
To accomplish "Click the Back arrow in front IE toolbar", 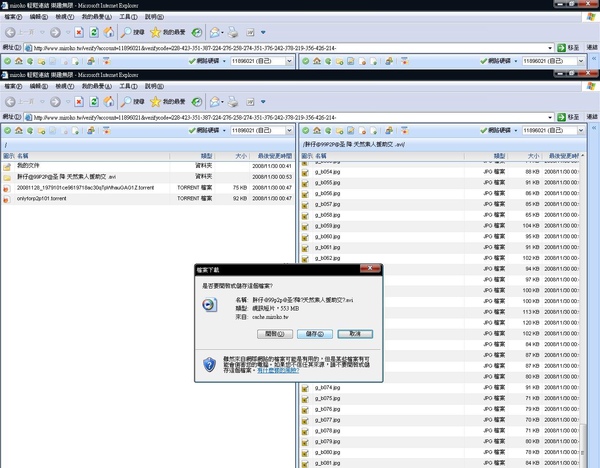I will [x=11, y=102].
